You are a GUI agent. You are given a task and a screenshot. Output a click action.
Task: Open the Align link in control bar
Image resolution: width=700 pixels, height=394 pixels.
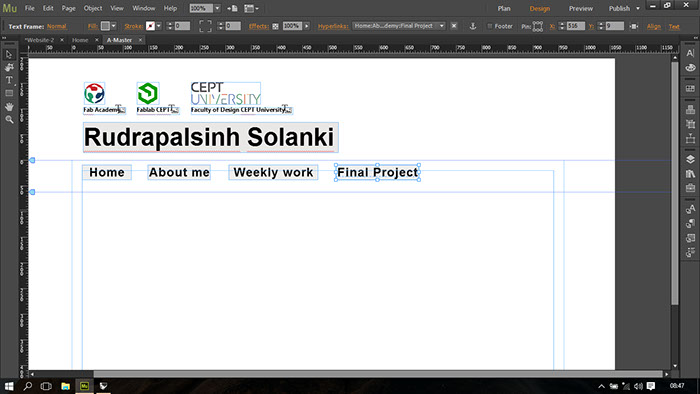point(654,26)
